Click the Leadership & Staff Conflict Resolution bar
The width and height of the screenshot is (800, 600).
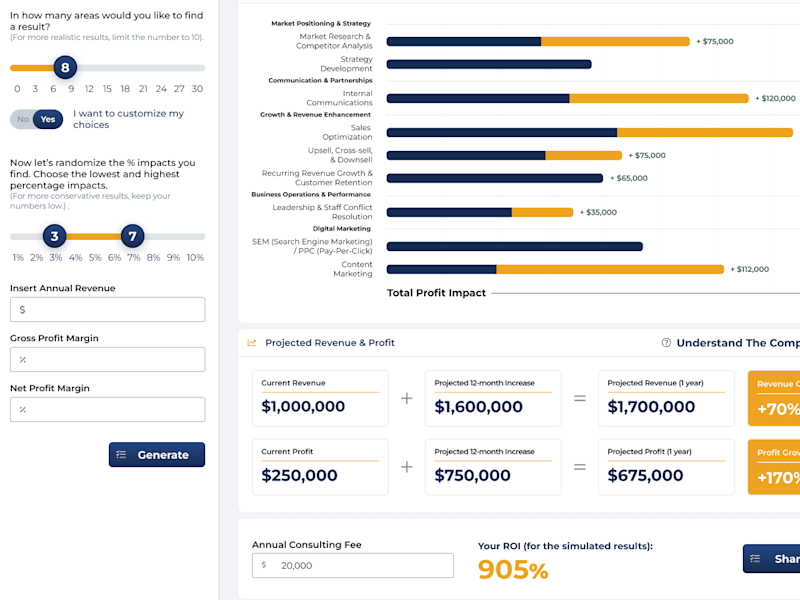480,212
